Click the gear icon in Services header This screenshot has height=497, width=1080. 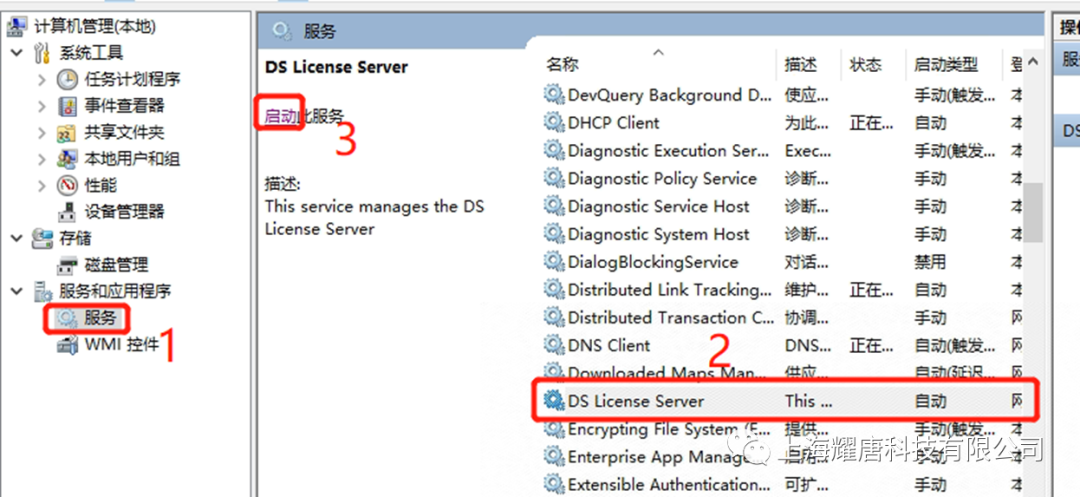coord(281,30)
